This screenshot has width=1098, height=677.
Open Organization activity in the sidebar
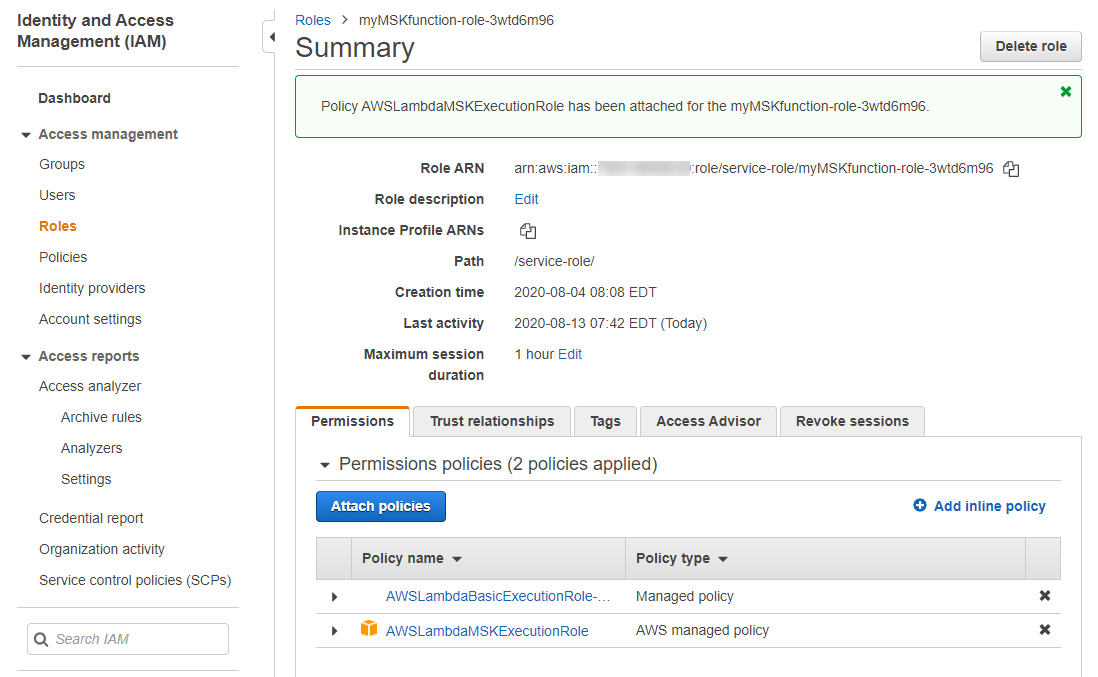pyautogui.click(x=102, y=550)
